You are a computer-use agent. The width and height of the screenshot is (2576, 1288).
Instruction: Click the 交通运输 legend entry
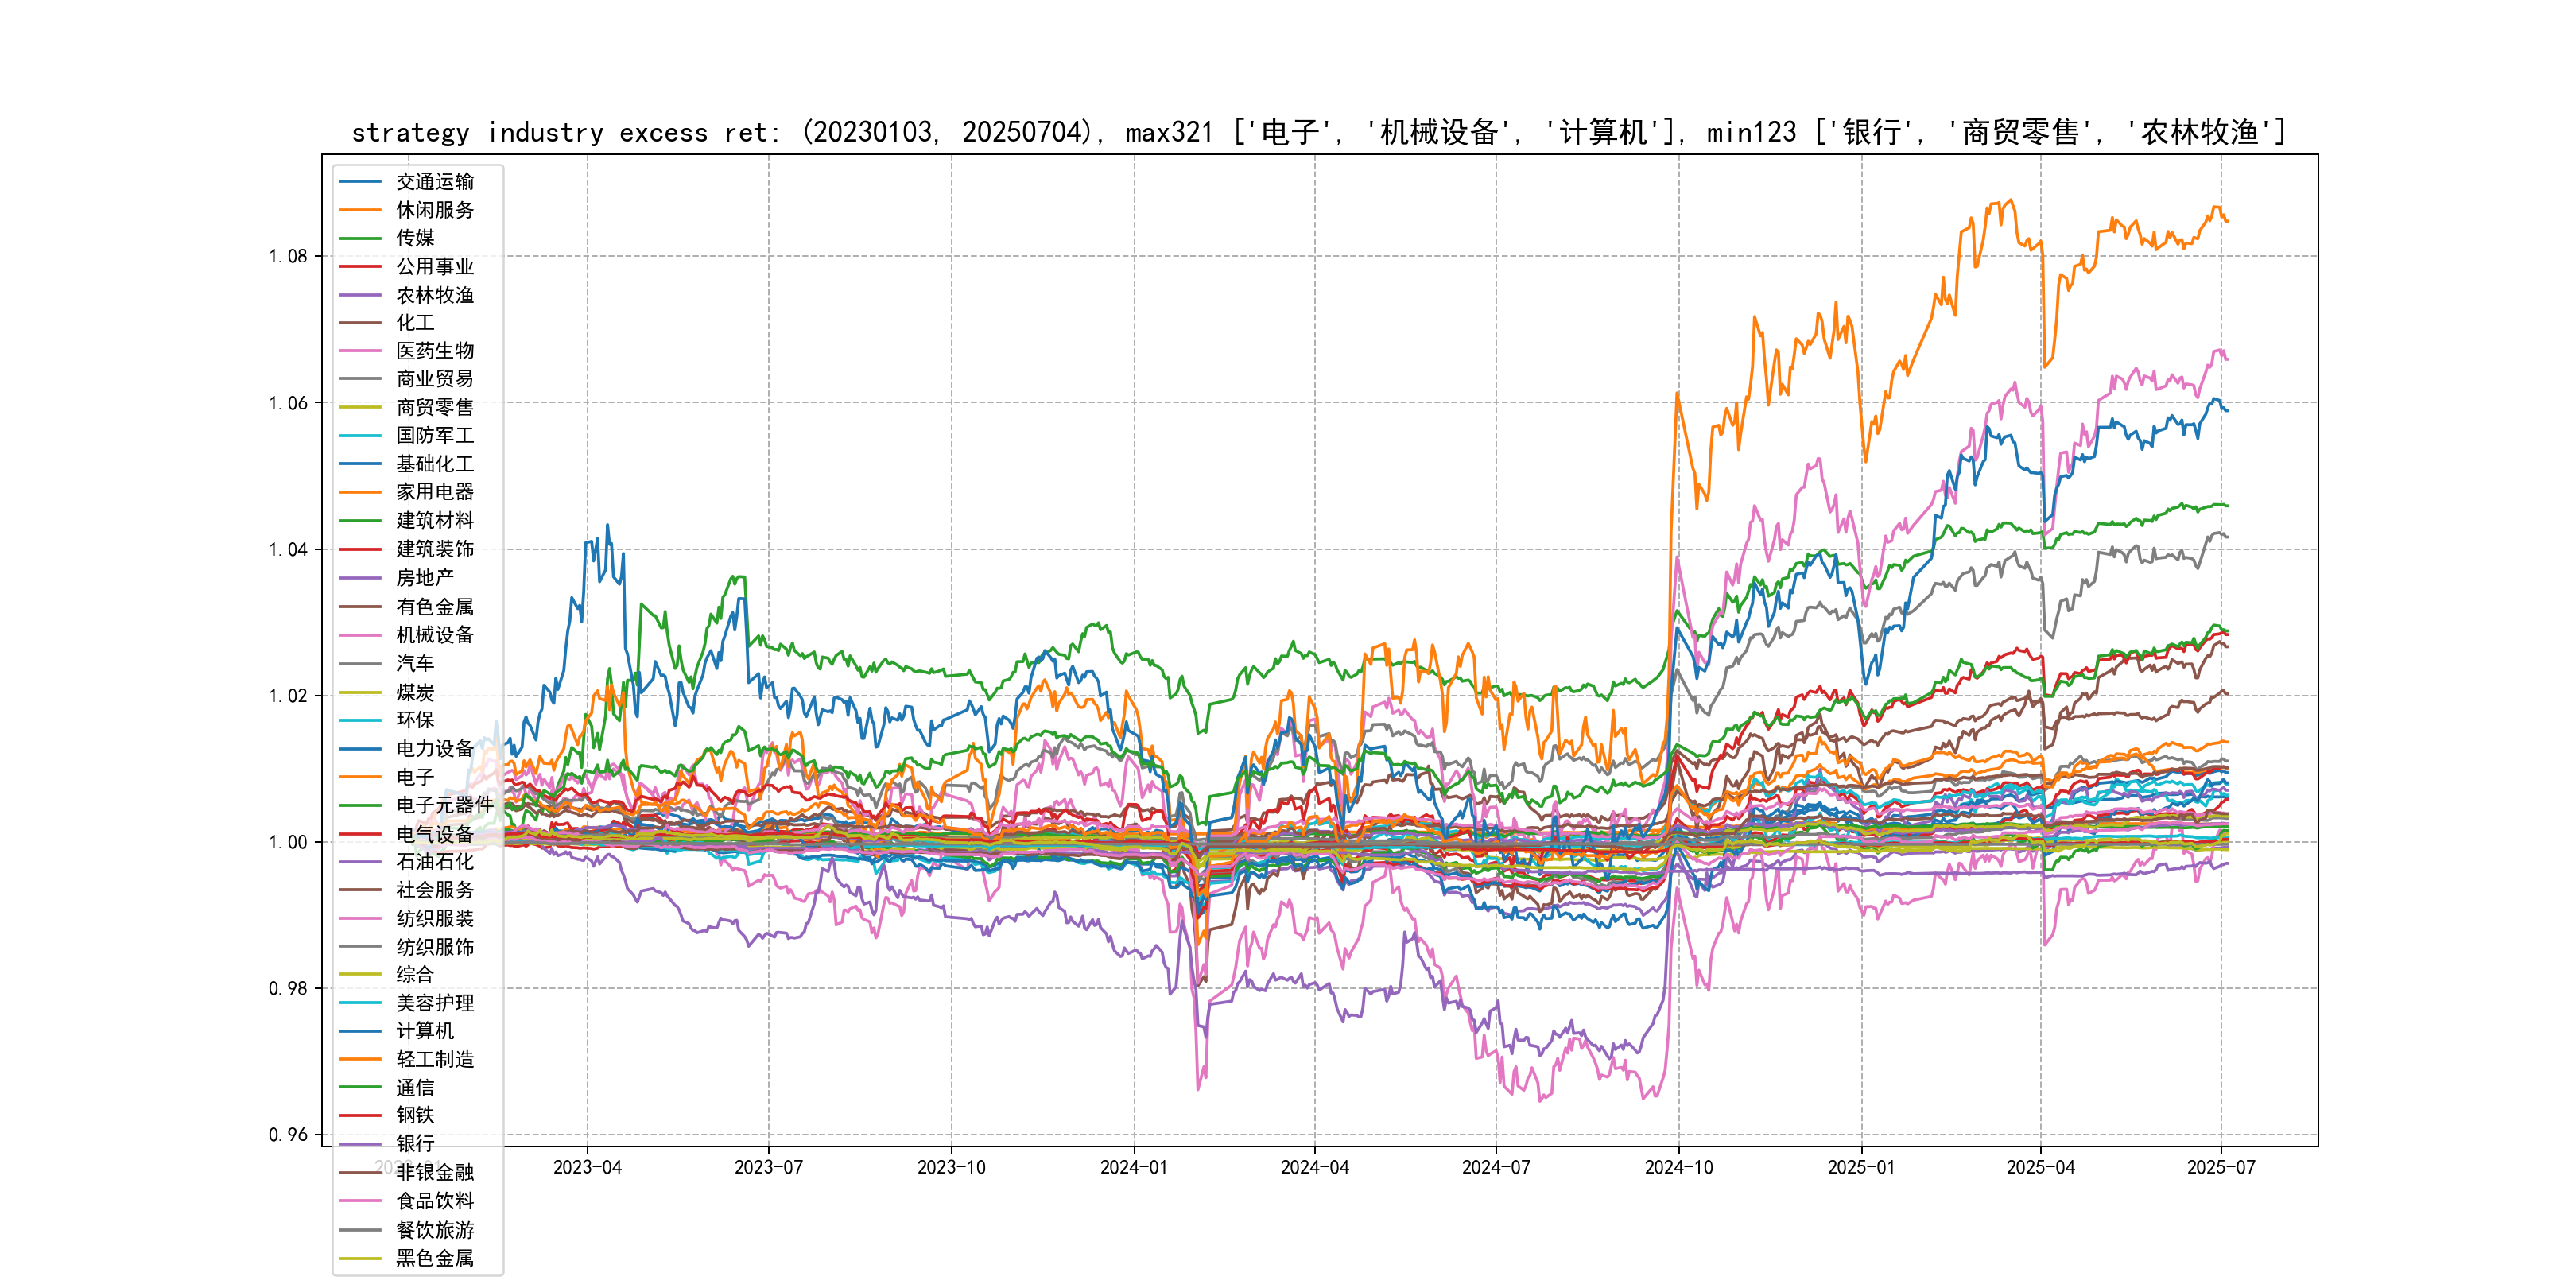(434, 182)
